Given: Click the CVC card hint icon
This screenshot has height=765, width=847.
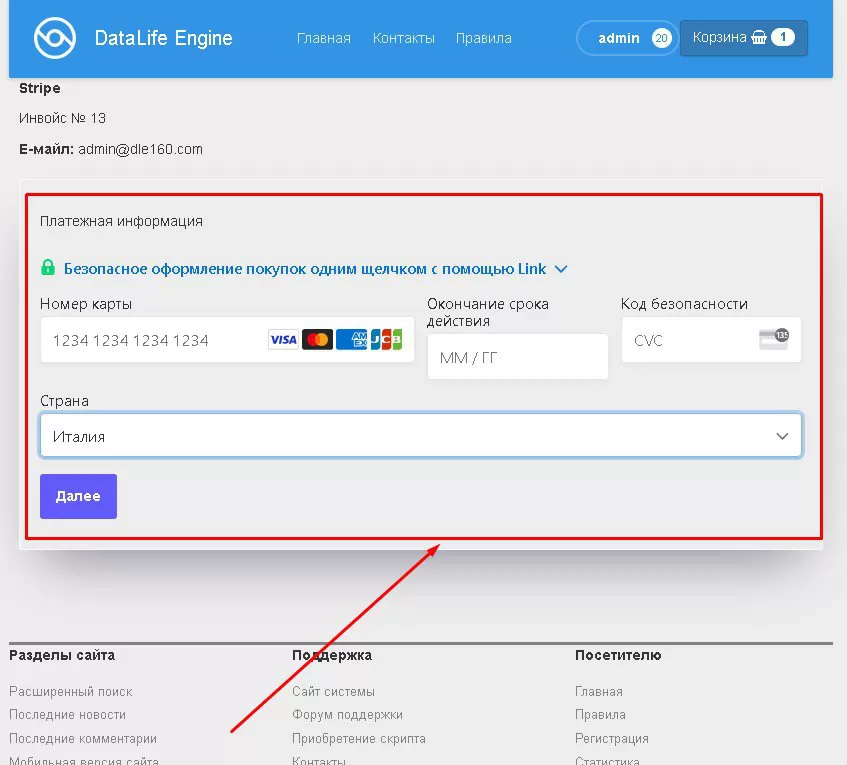Looking at the screenshot, I should (x=774, y=339).
